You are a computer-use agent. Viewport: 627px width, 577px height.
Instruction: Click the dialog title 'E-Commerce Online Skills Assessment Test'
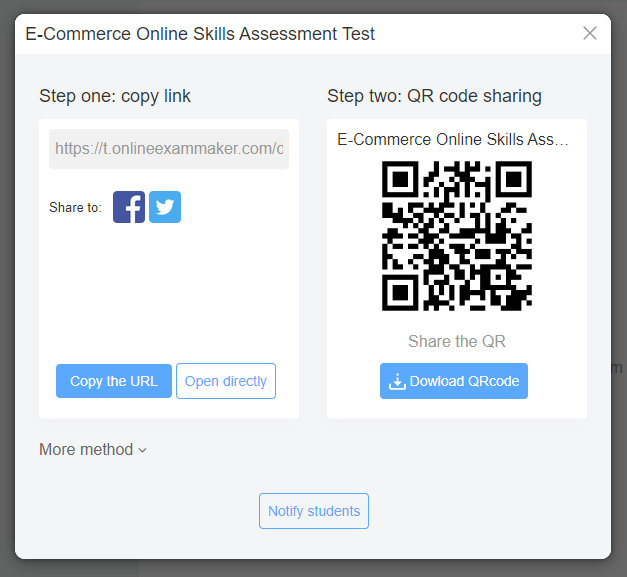(x=200, y=34)
